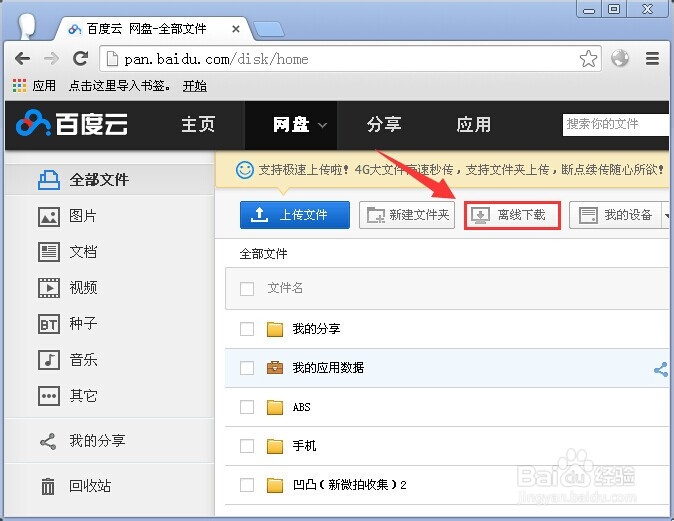The width and height of the screenshot is (674, 521).
Task: Focus the 搜索你的文件 search field
Action: 616,125
